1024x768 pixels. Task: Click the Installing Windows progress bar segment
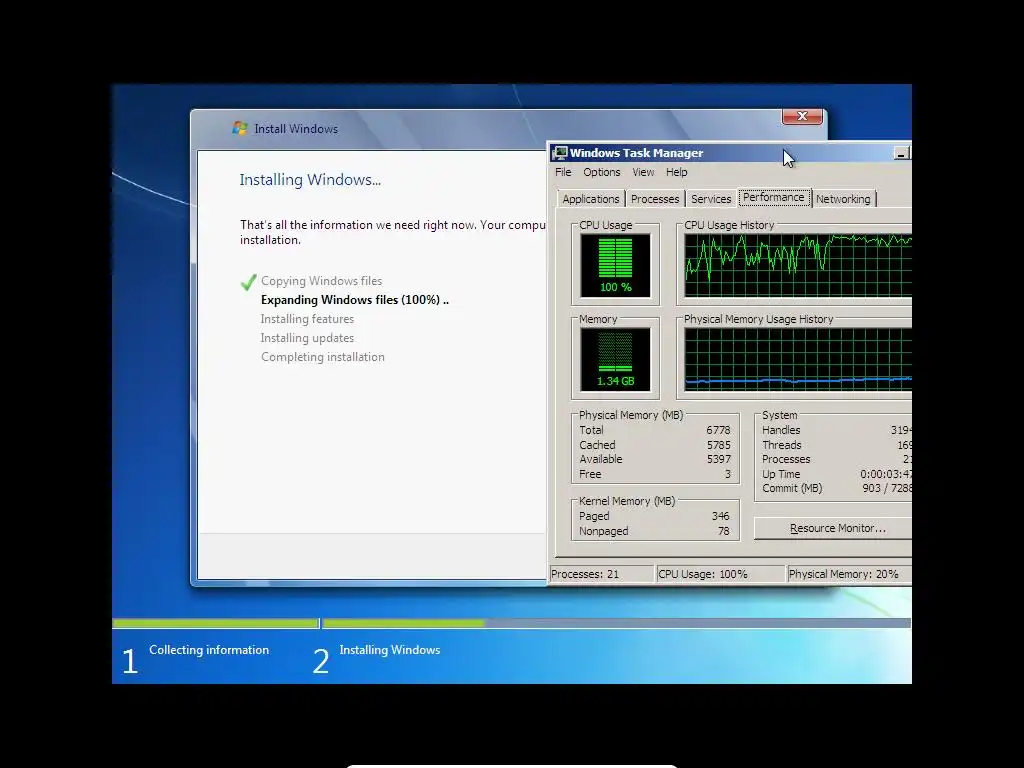[617, 623]
